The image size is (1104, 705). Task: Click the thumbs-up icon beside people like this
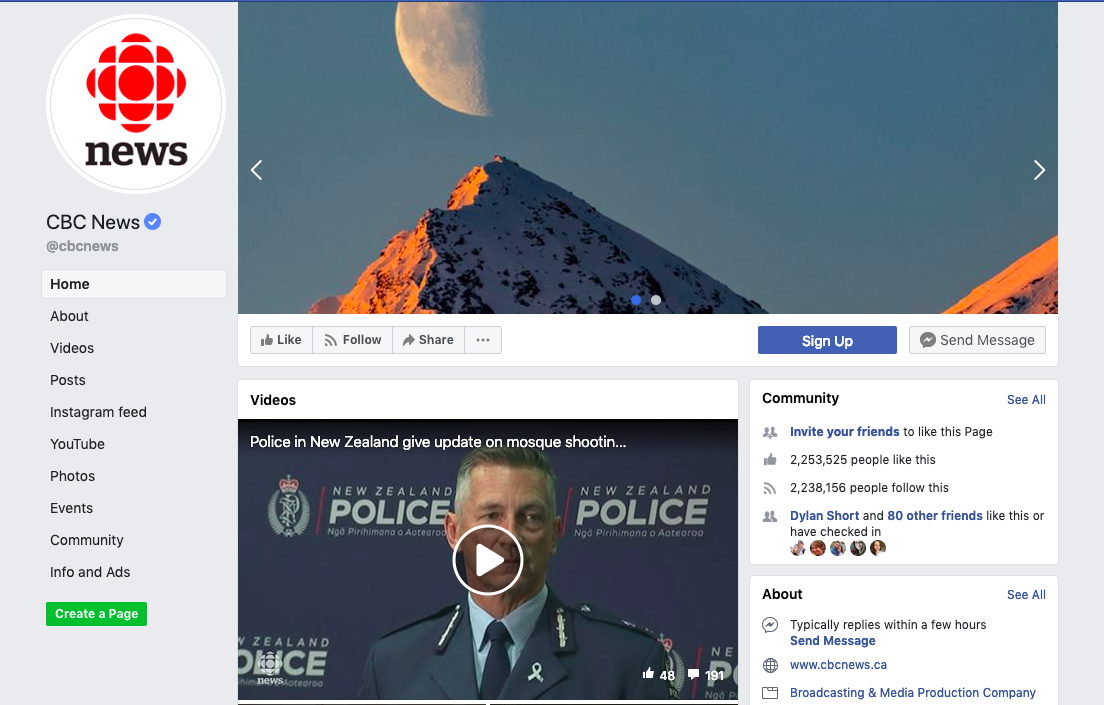tap(770, 460)
